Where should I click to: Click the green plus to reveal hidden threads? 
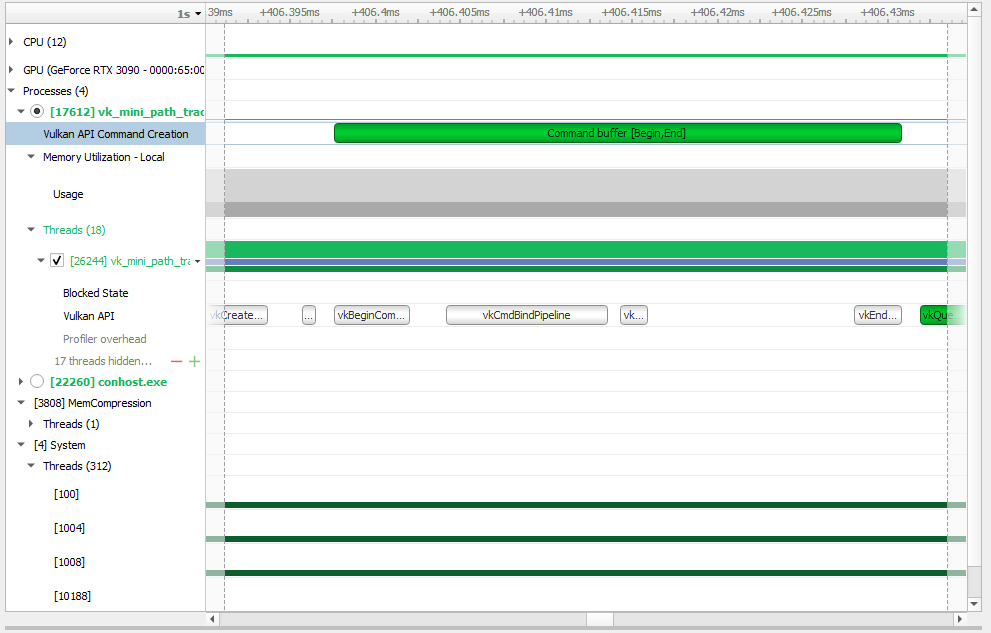194,361
